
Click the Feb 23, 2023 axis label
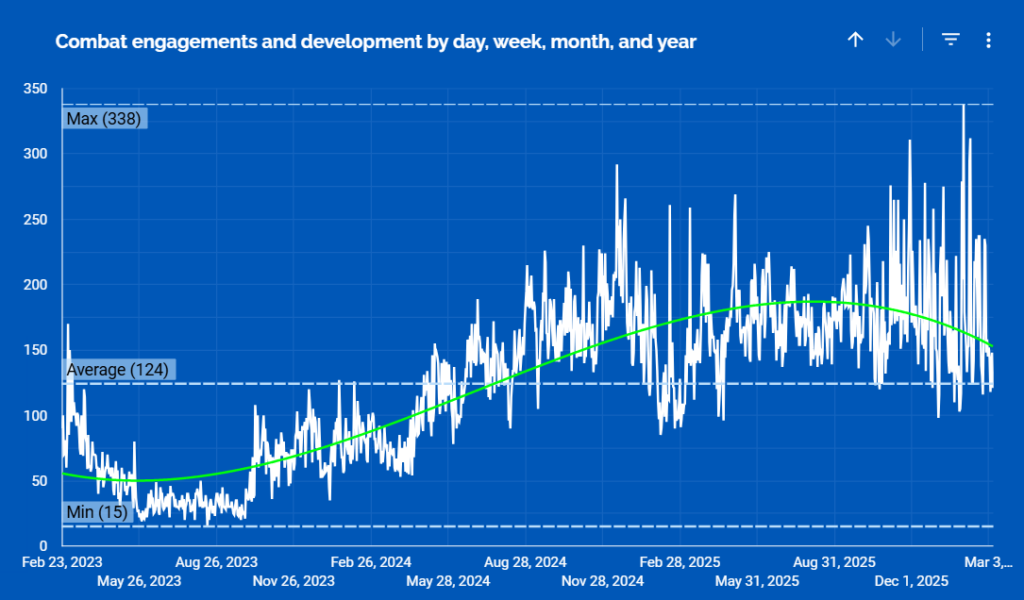pyautogui.click(x=62, y=562)
